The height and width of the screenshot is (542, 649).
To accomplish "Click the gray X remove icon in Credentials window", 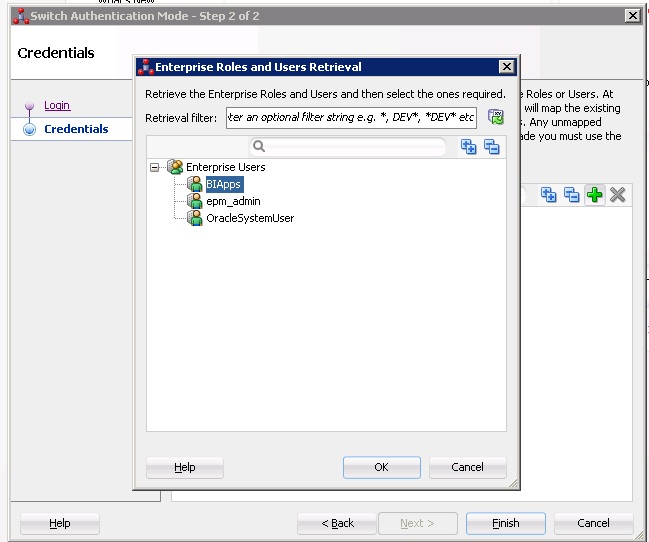I will (618, 195).
